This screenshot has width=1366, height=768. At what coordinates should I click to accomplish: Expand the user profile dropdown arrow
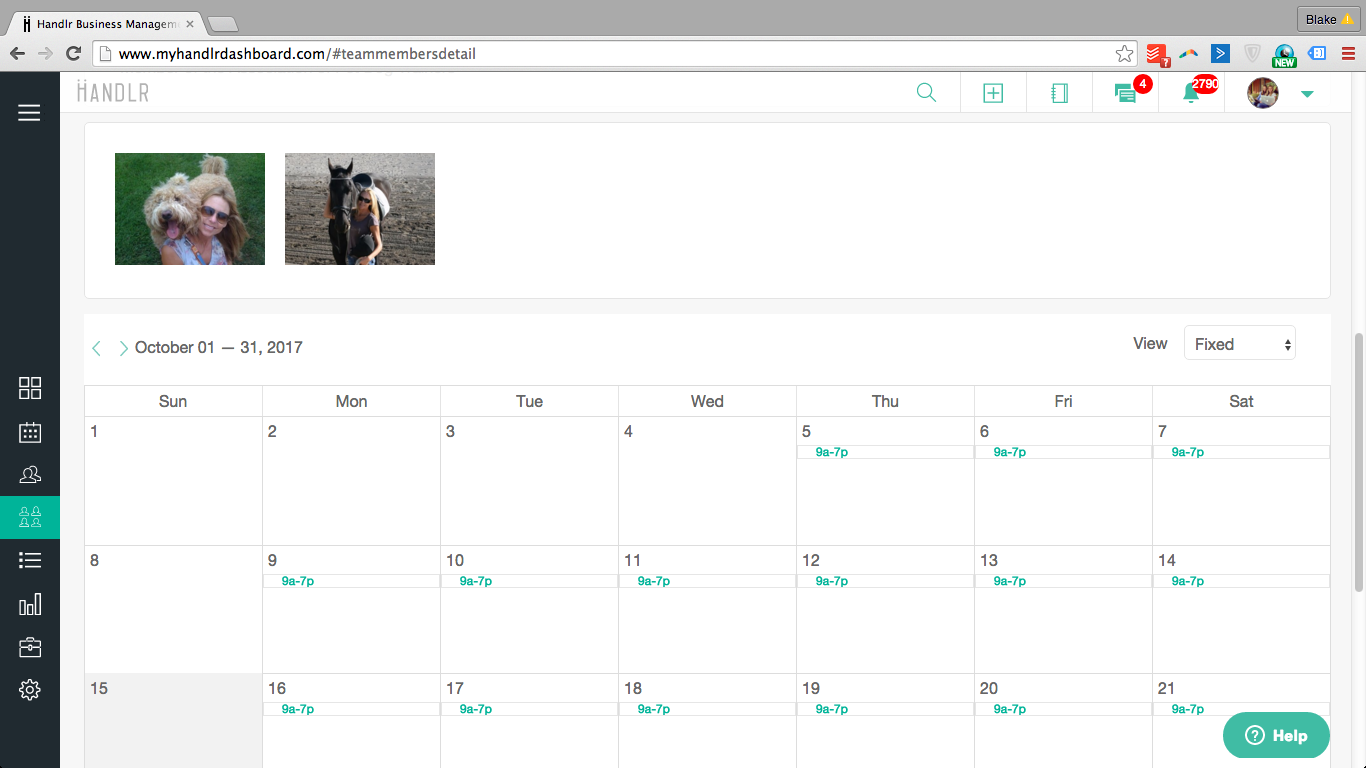click(x=1306, y=94)
